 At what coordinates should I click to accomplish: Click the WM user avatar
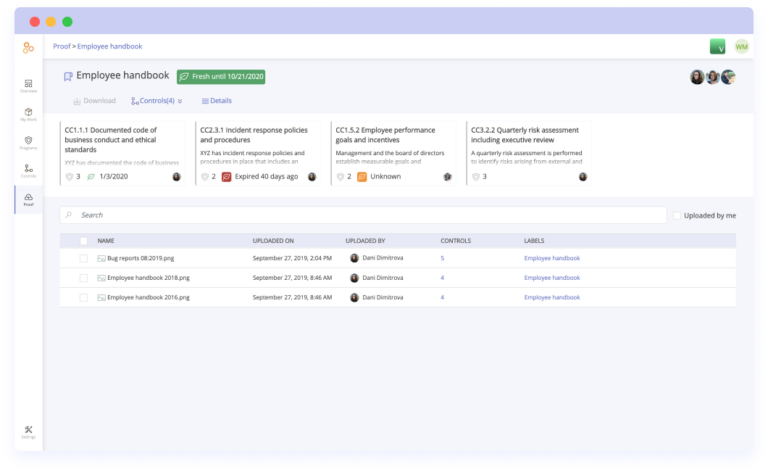coord(741,47)
